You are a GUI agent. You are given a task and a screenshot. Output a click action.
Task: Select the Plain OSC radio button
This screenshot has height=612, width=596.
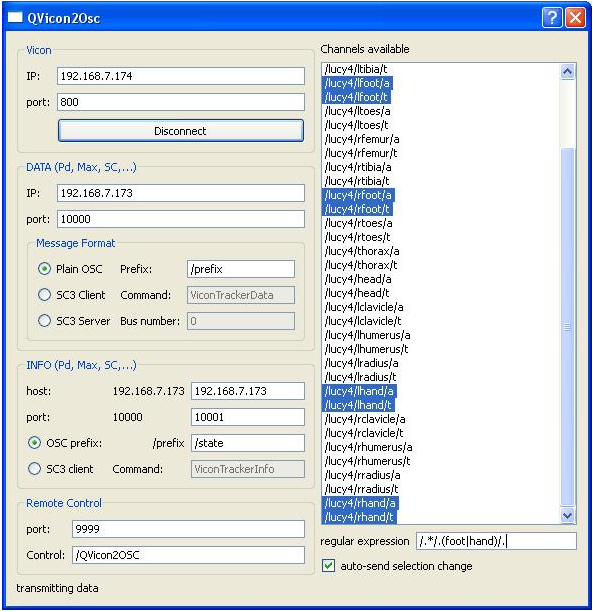pos(44,269)
